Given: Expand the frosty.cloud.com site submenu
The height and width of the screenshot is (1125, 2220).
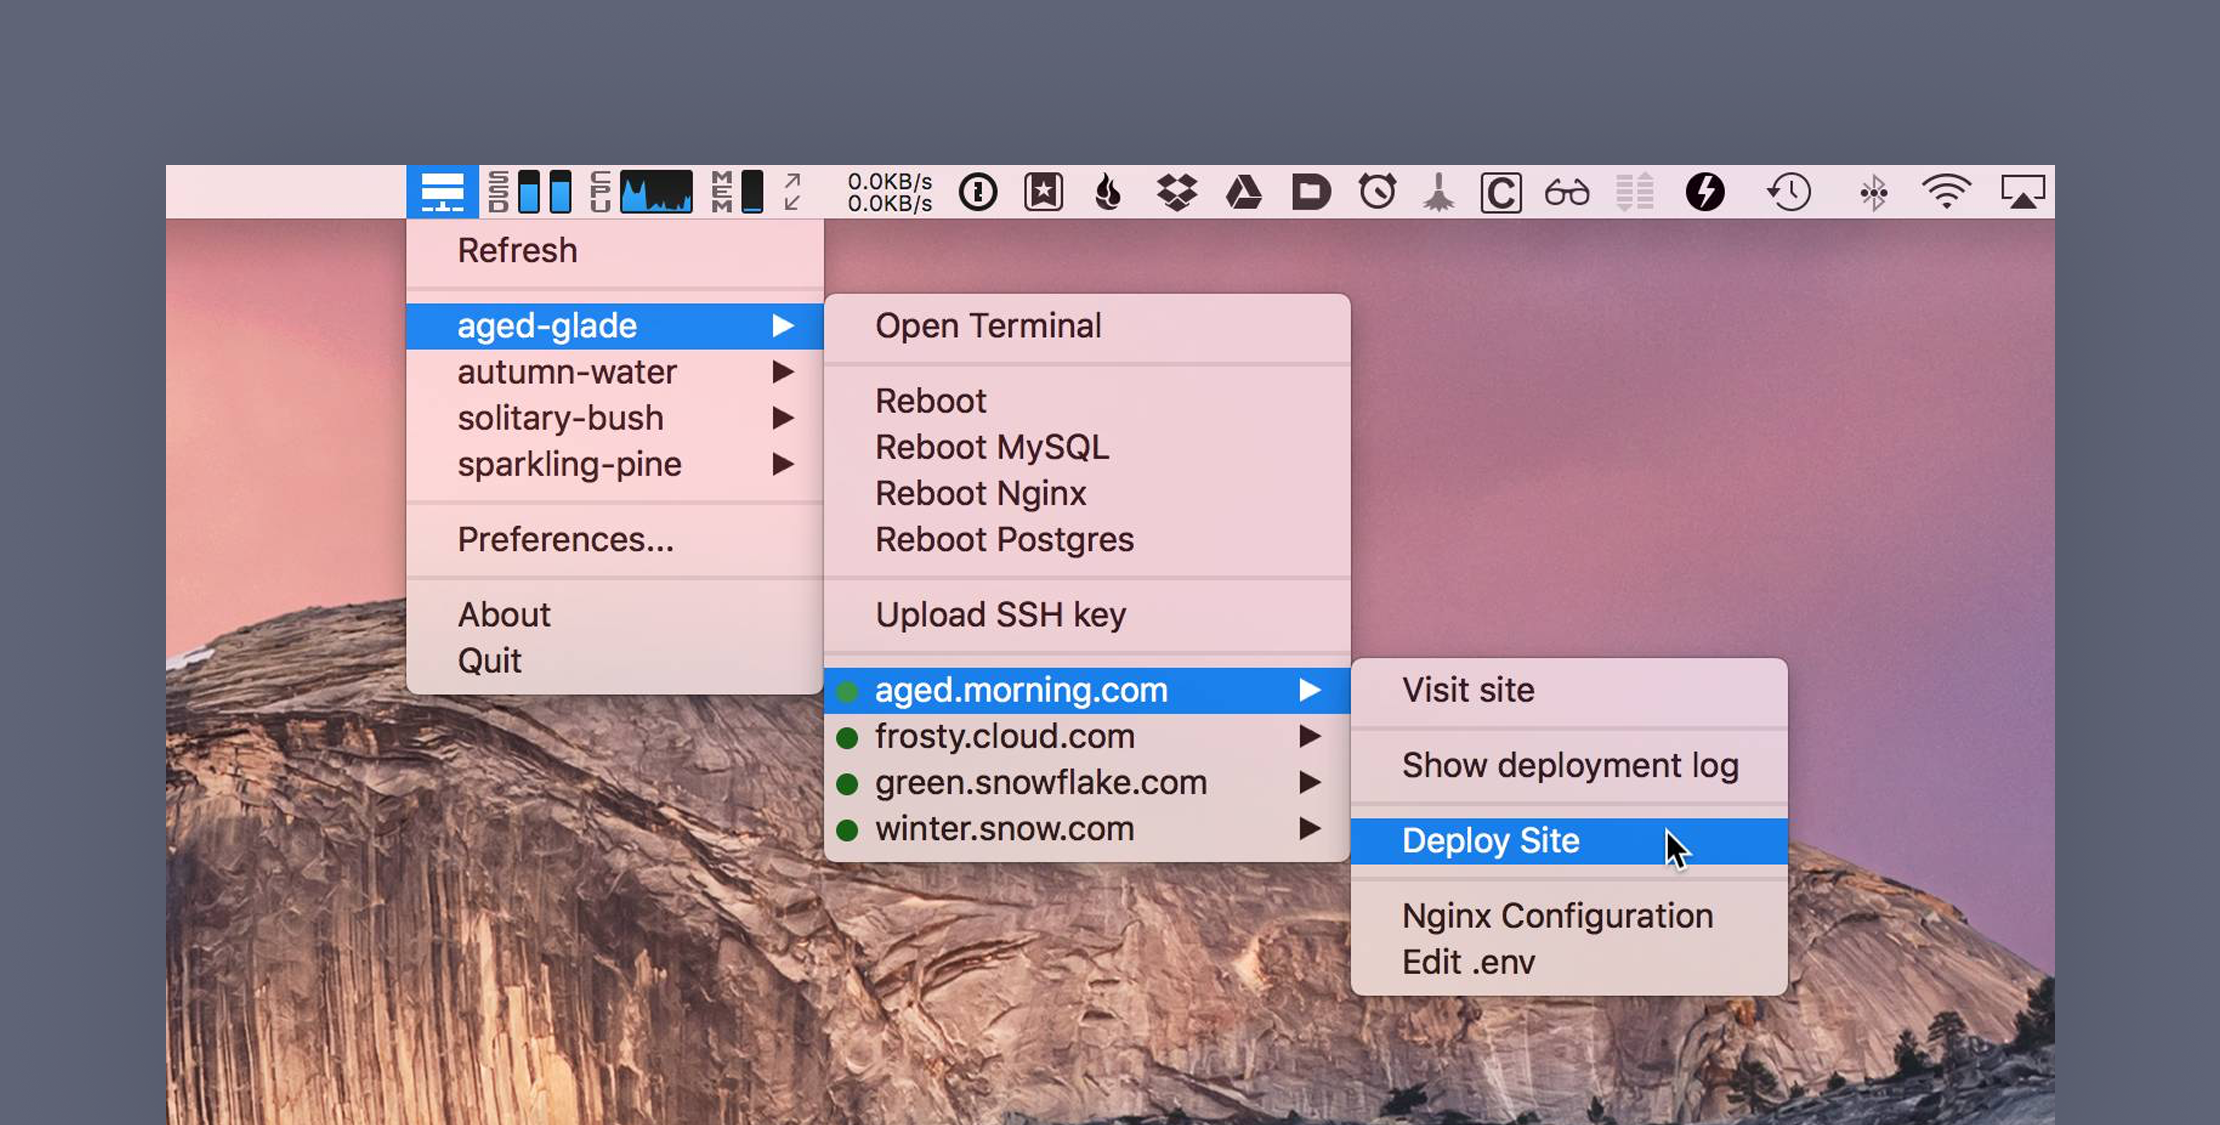Looking at the screenshot, I should coord(1003,736).
